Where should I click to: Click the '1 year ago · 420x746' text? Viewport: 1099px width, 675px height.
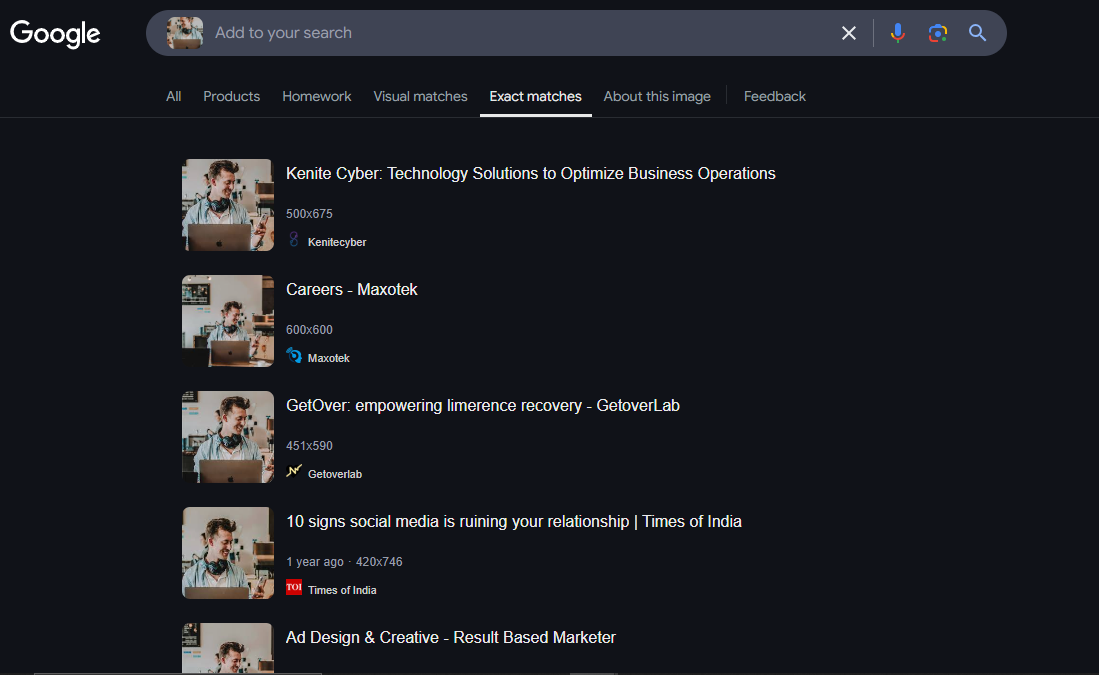pyautogui.click(x=344, y=561)
